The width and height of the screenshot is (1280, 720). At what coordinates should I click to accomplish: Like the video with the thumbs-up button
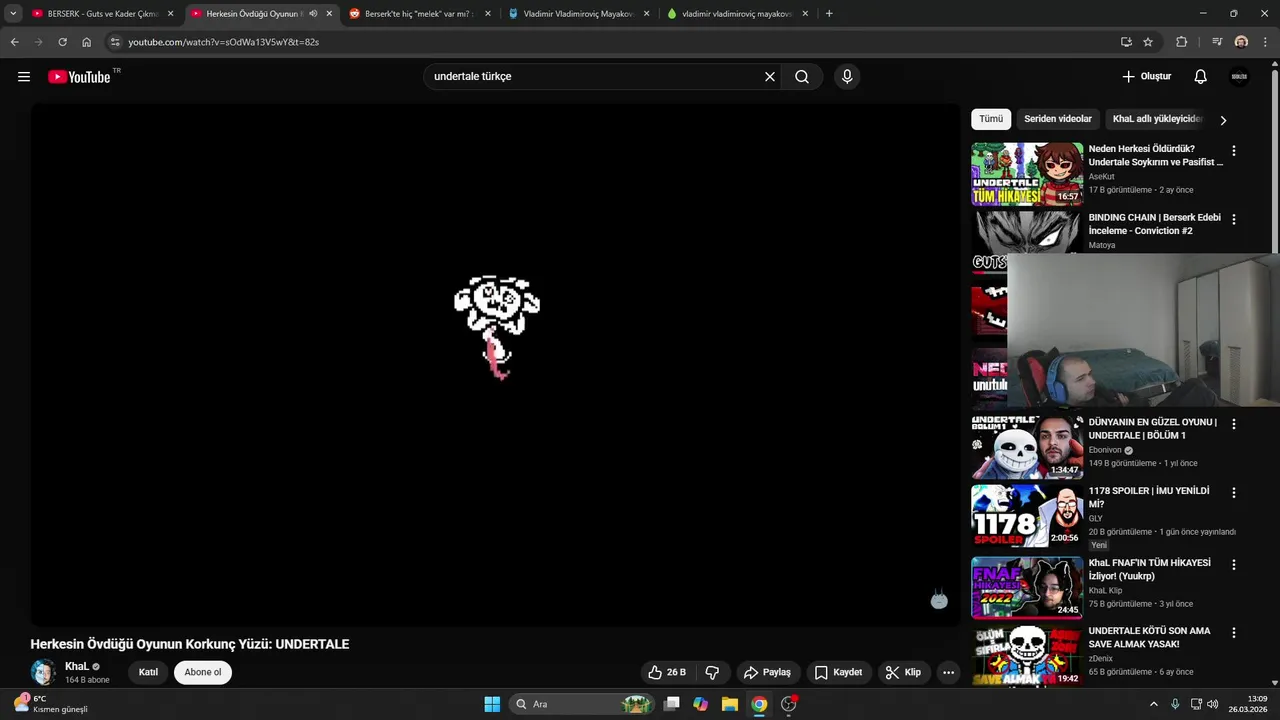667,673
